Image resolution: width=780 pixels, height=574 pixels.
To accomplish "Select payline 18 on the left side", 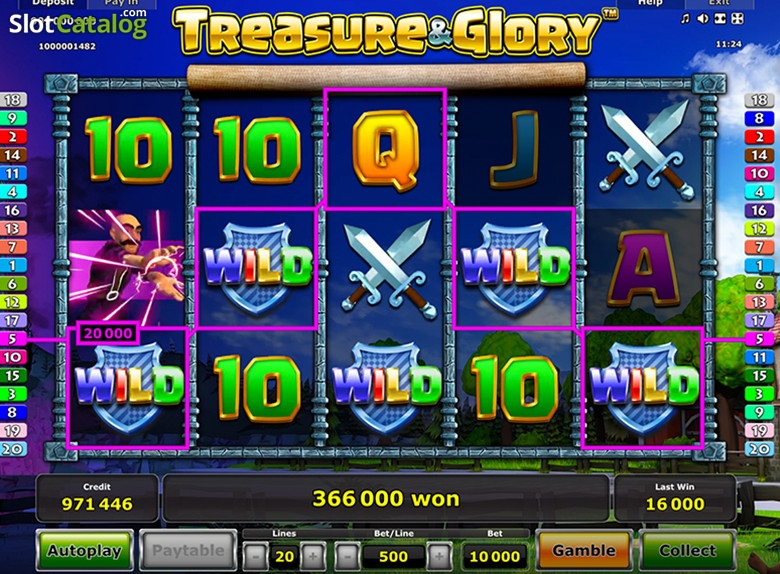I will coord(12,100).
